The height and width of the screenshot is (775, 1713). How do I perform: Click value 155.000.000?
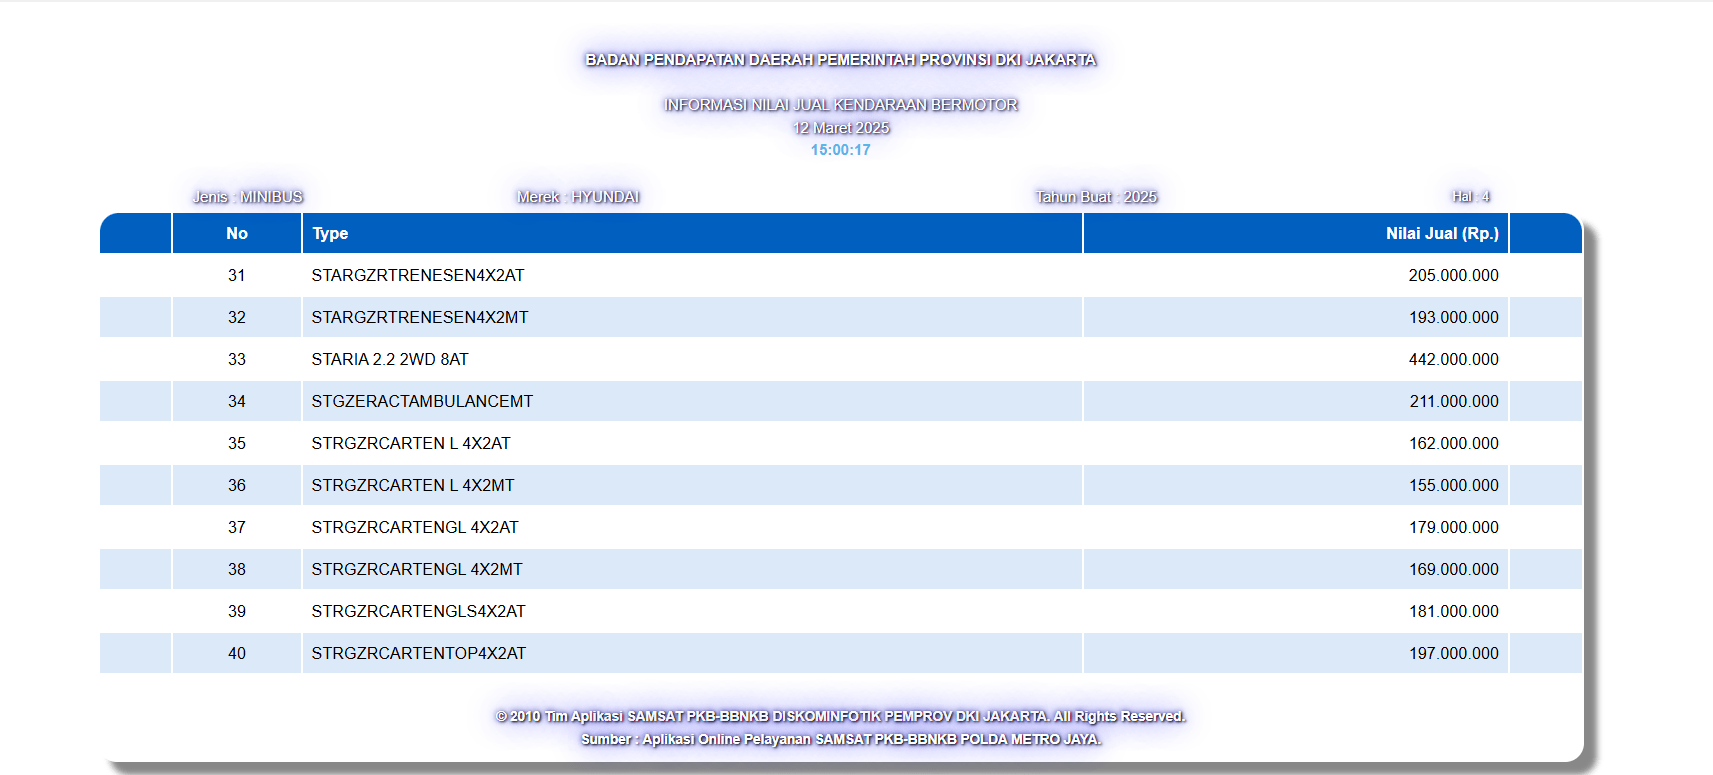[1453, 485]
